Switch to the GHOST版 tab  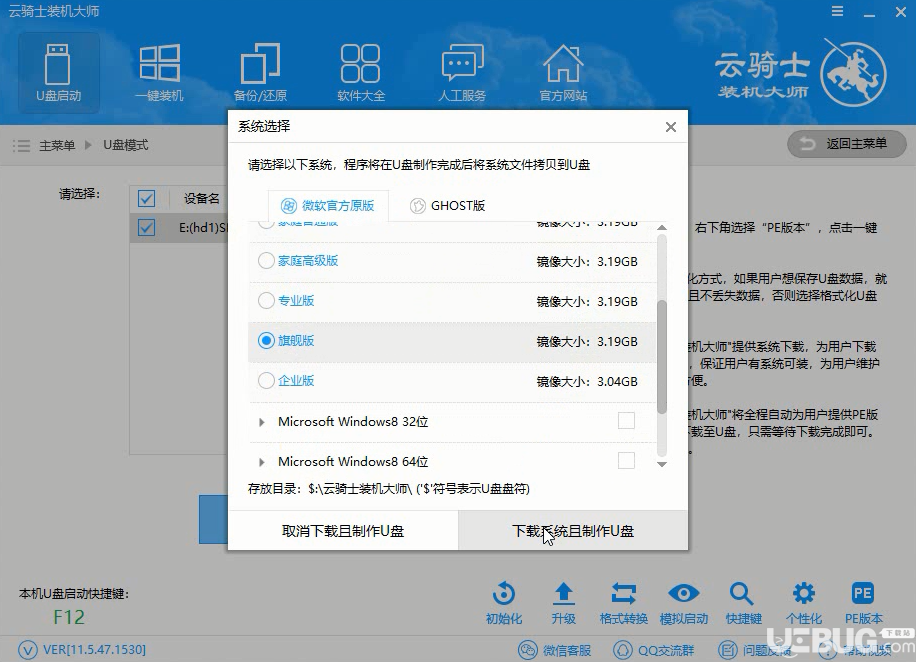[x=447, y=206]
